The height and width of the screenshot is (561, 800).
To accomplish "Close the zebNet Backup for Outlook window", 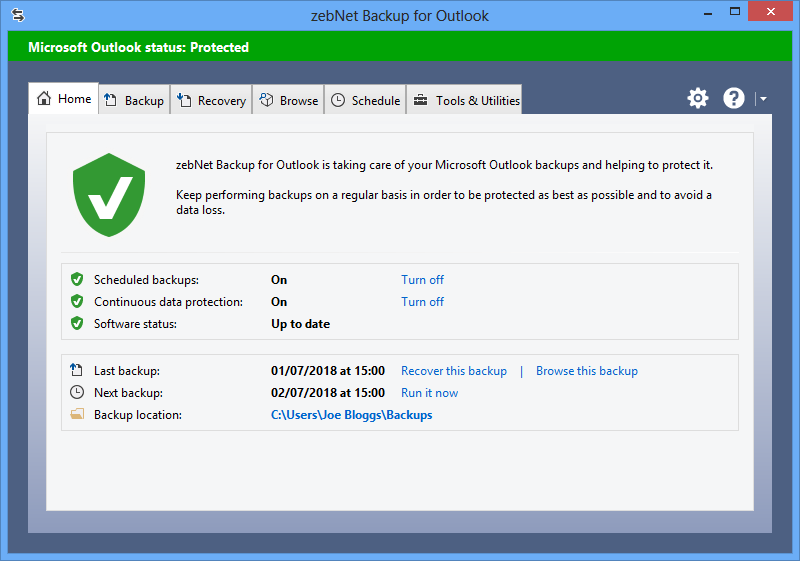I will click(770, 11).
